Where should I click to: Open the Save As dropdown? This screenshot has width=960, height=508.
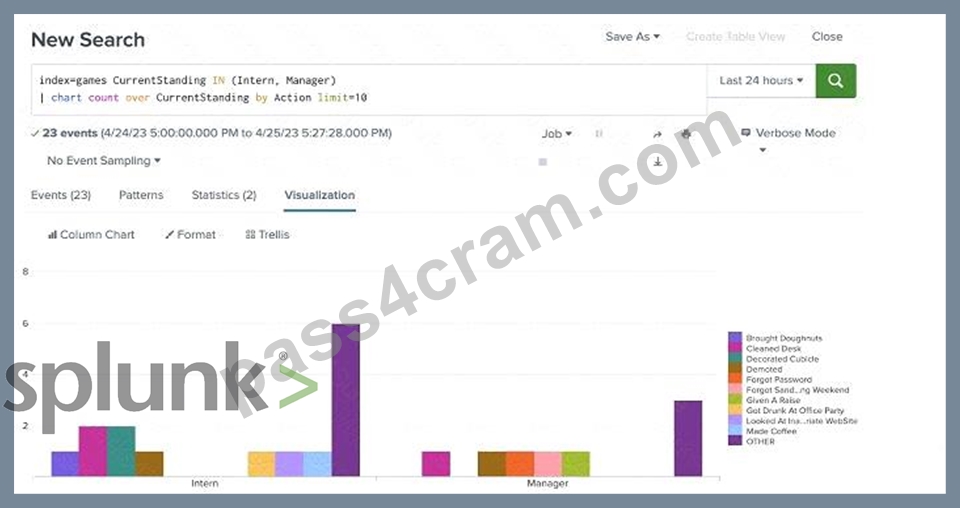(632, 37)
